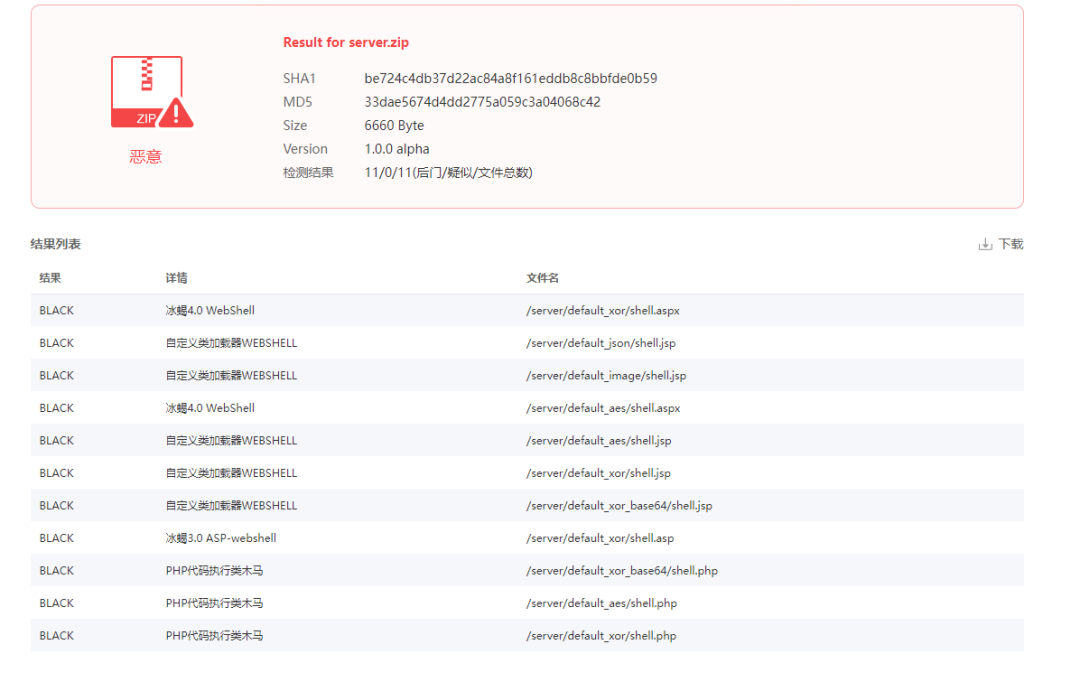This screenshot has height=682, width=1080.
Task: Click PHP代码执行类木马 detail for default_xor_base64/shell.php
Action: click(x=214, y=571)
